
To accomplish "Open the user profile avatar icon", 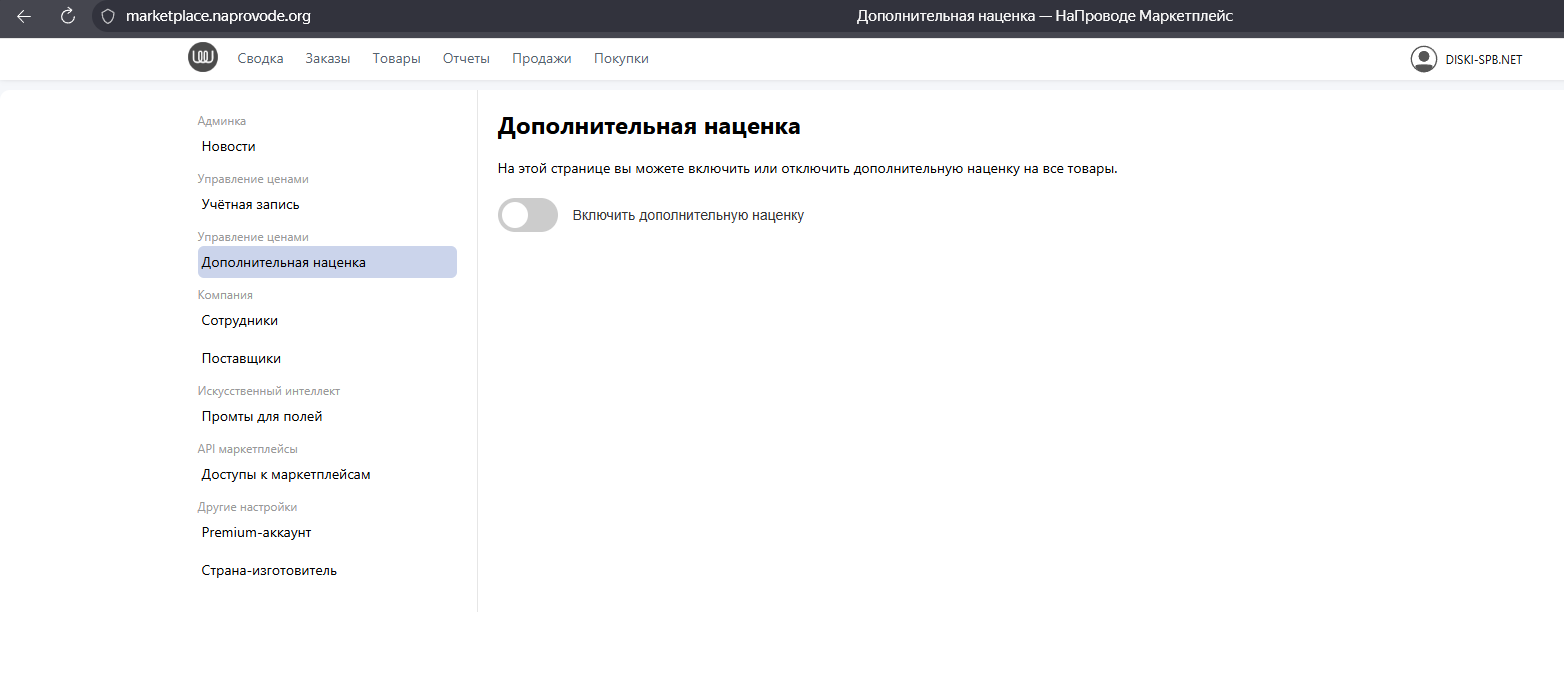I will point(1423,59).
